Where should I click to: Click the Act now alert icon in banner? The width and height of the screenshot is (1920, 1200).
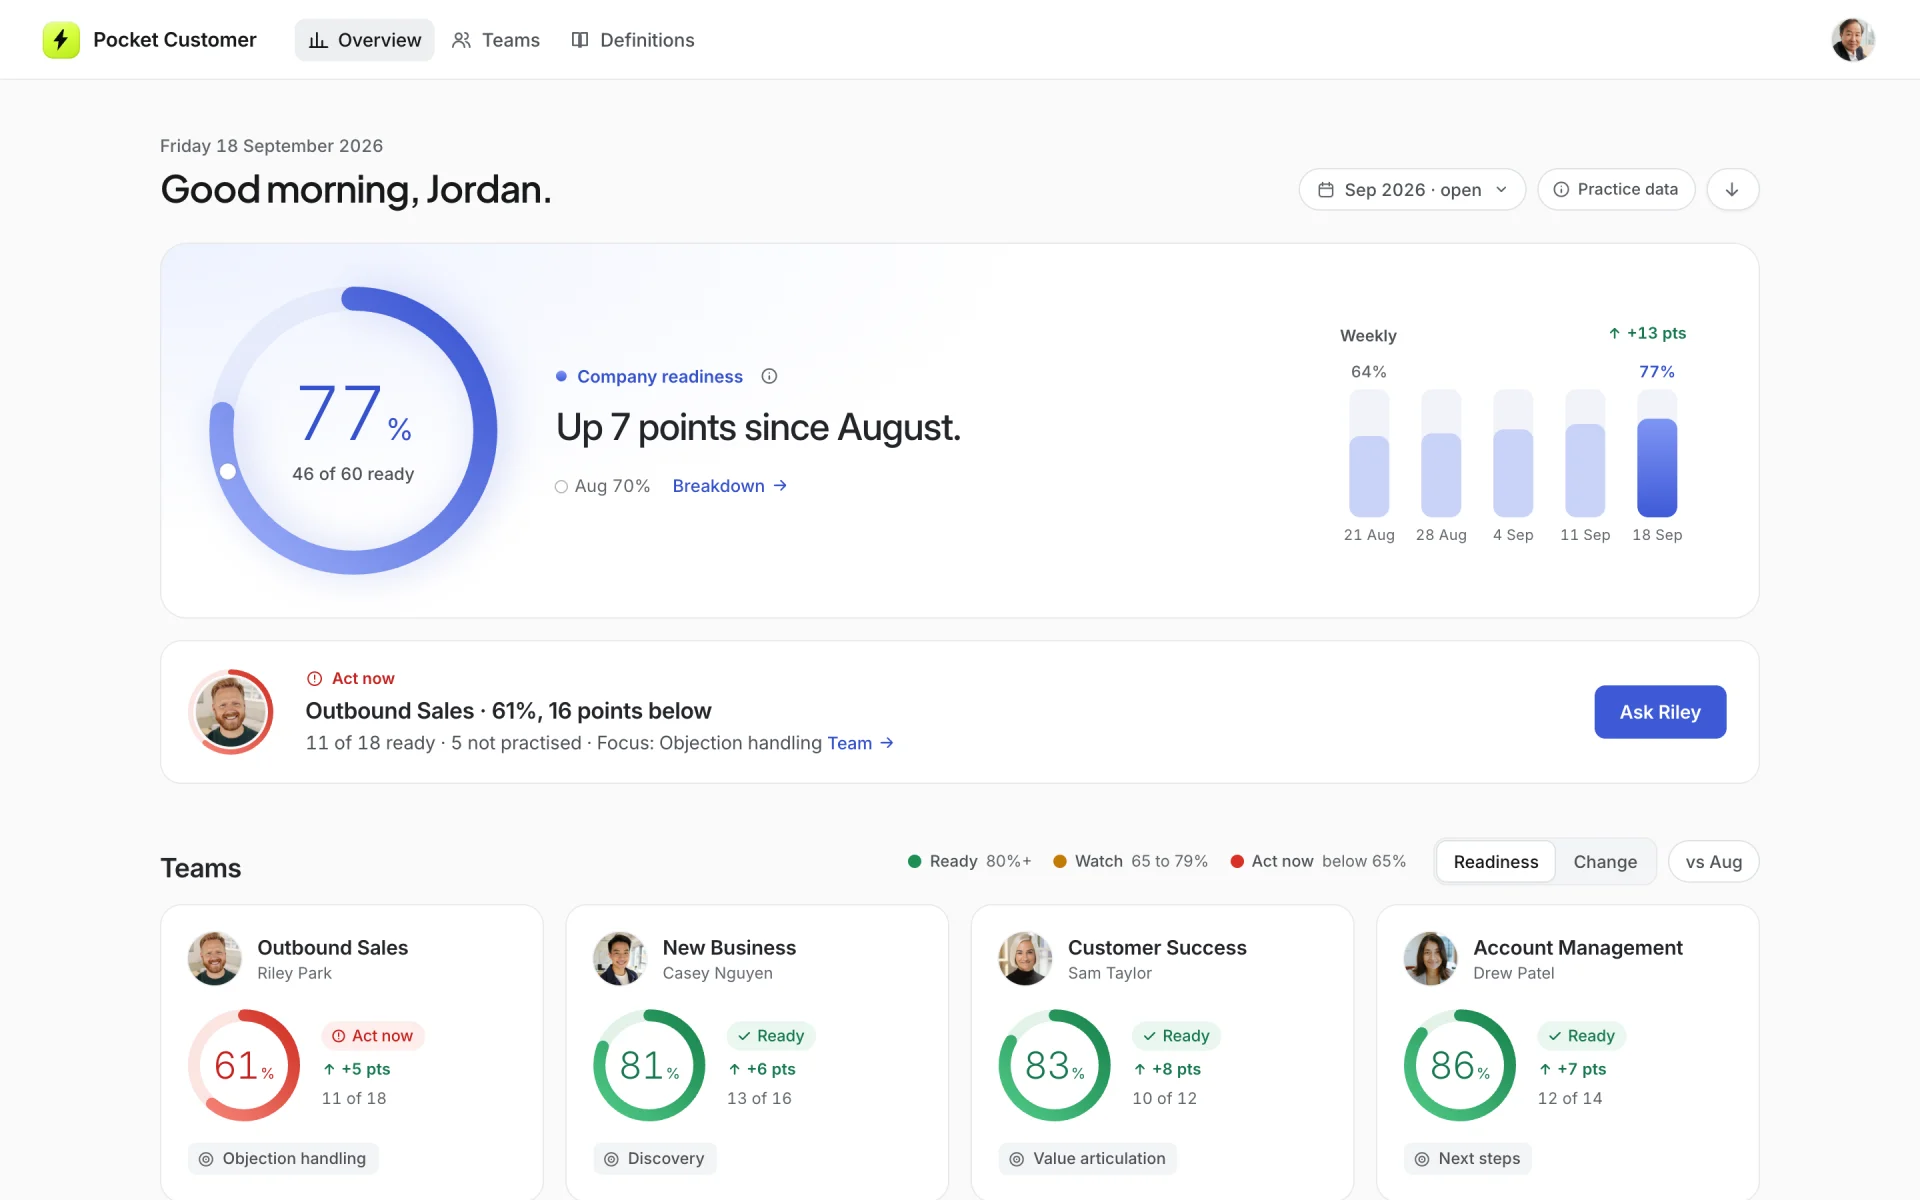314,678
